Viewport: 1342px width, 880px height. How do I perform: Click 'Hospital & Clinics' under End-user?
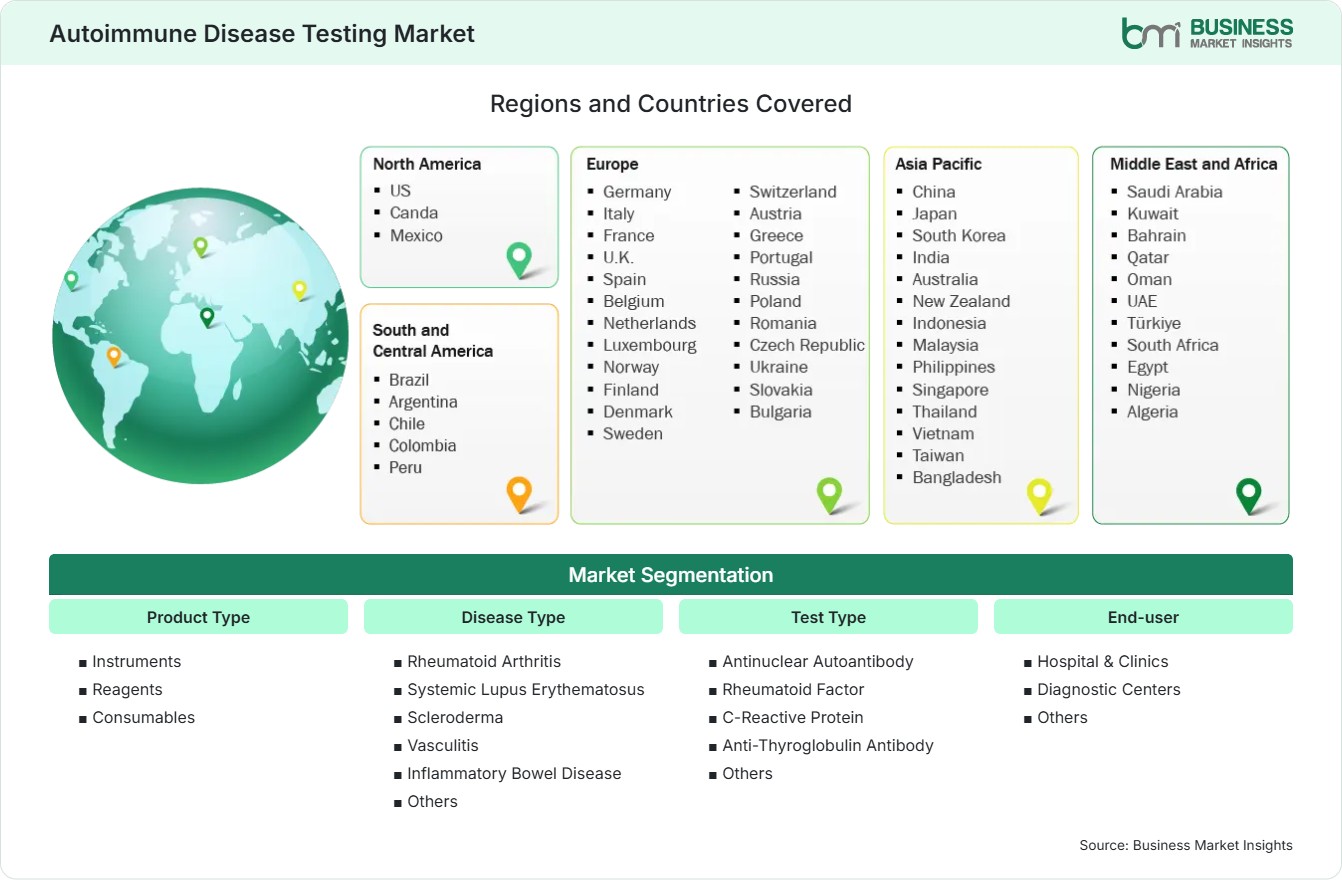(x=1103, y=661)
